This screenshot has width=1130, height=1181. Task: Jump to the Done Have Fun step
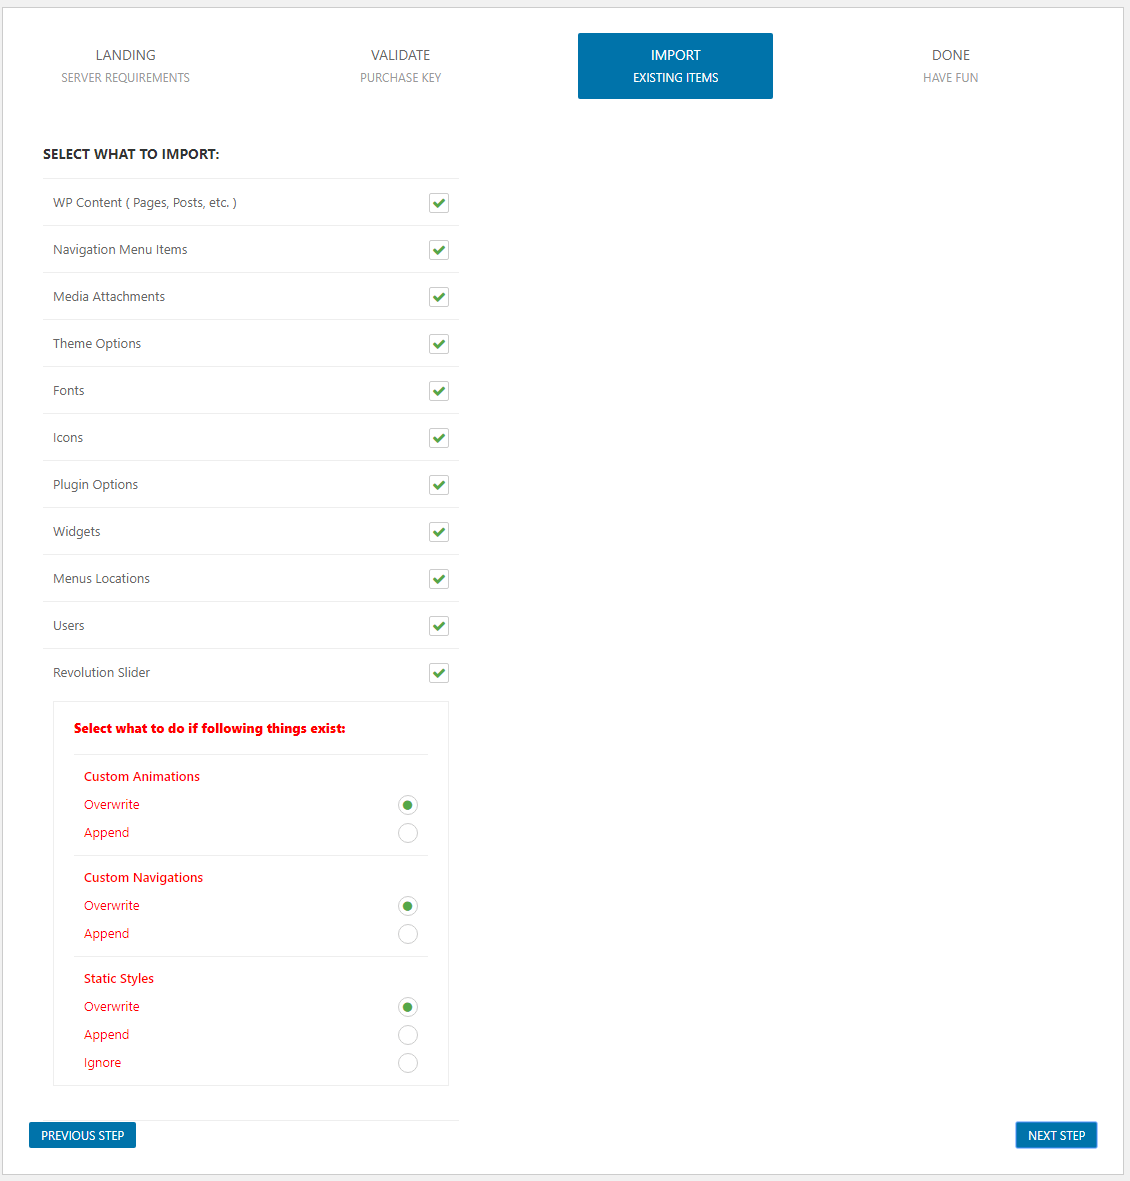951,66
